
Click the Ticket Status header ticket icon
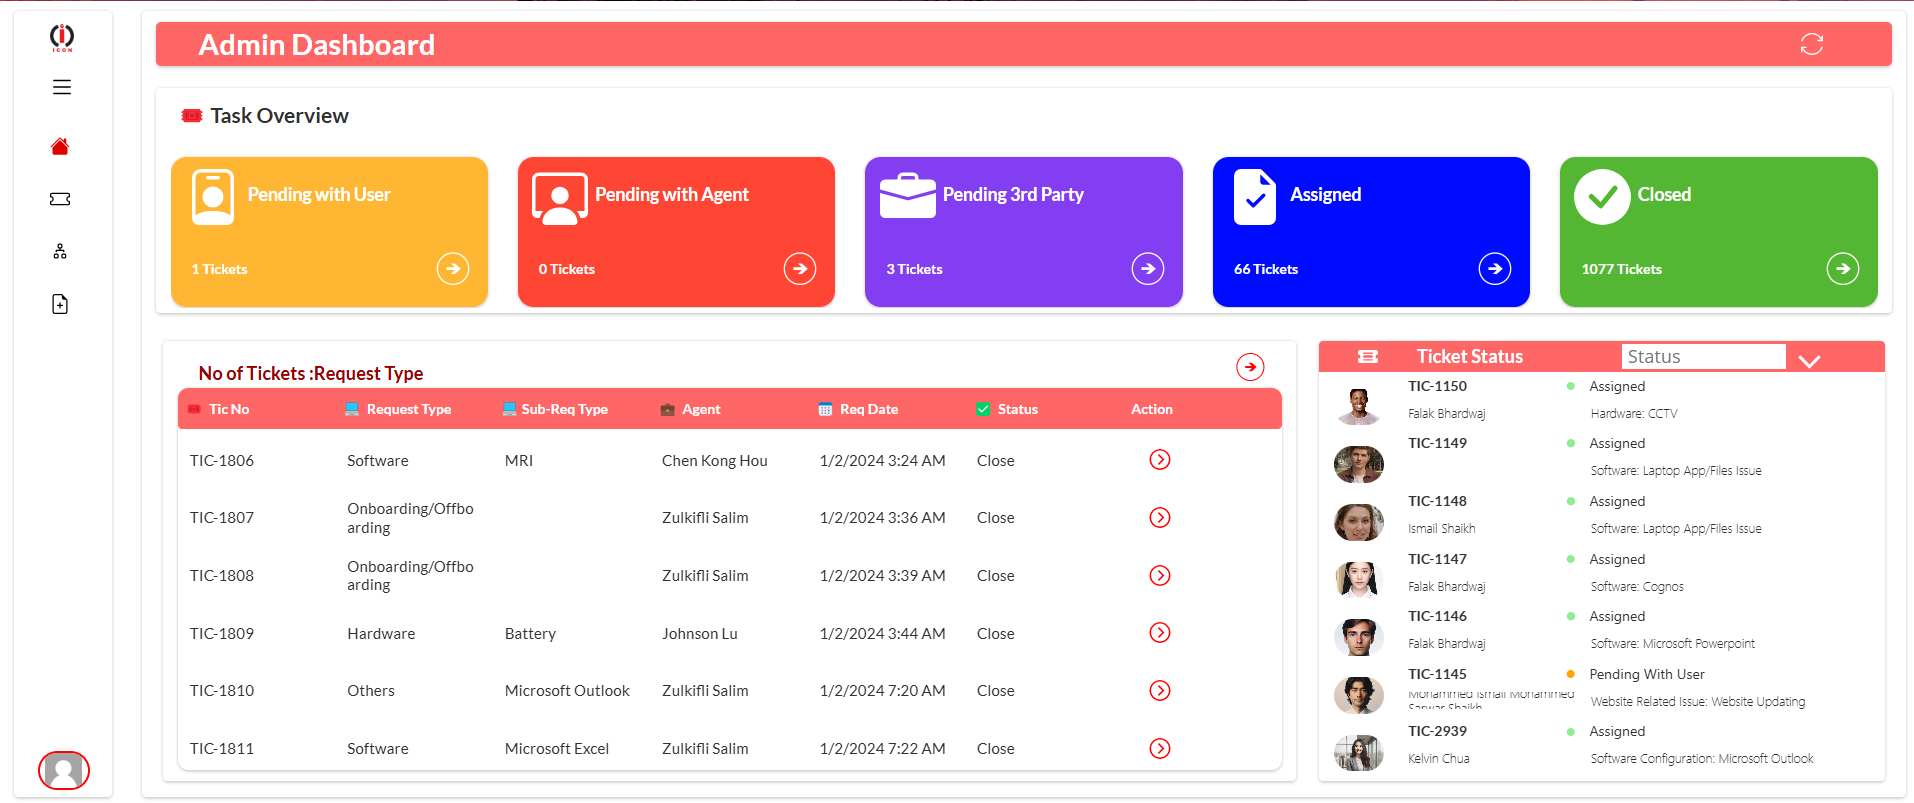[1368, 356]
